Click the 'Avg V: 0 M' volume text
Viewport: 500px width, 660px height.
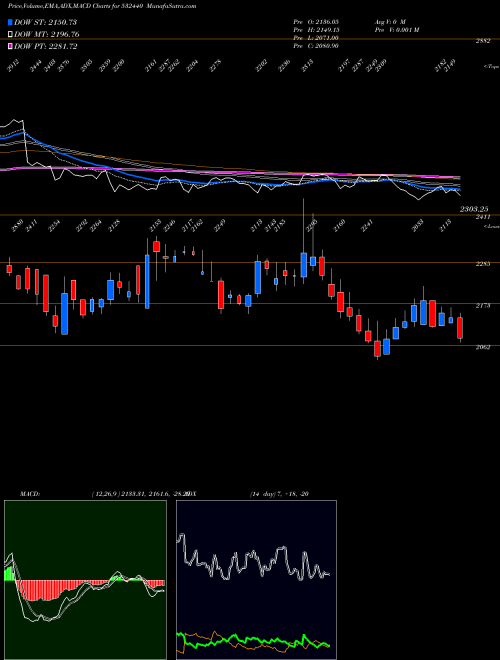click(389, 21)
